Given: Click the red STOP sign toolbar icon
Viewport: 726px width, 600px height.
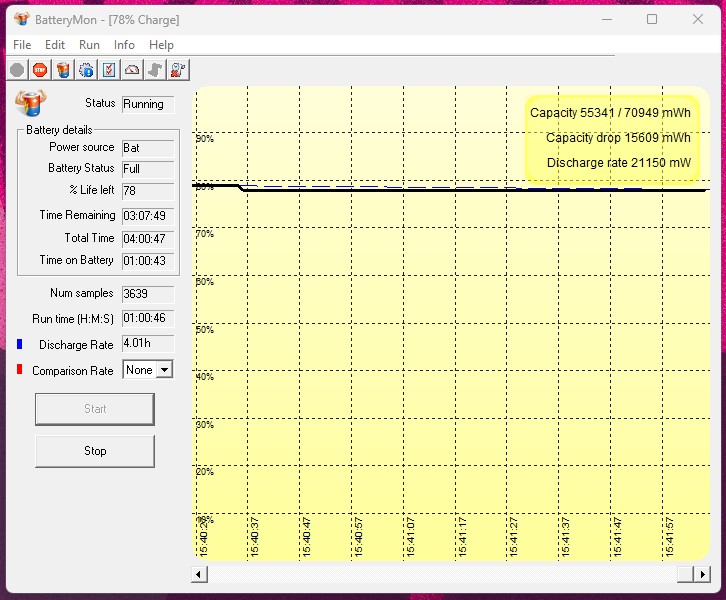Looking at the screenshot, I should [x=40, y=70].
